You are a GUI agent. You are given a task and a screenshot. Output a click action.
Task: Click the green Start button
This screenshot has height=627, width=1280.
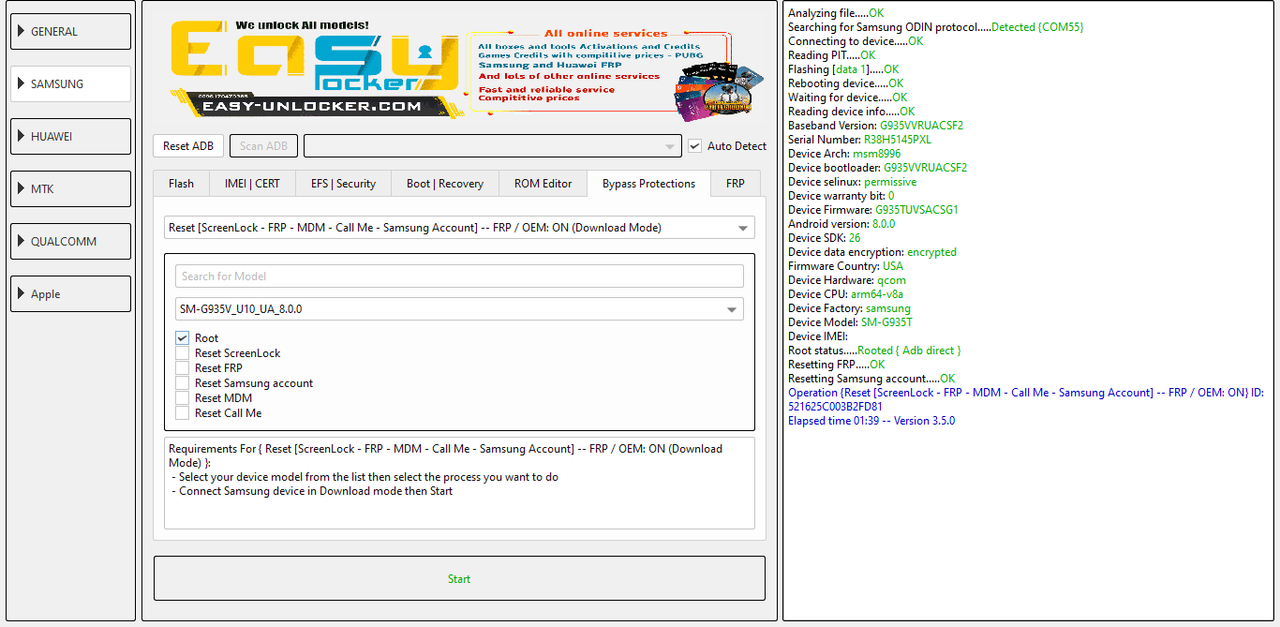459,579
